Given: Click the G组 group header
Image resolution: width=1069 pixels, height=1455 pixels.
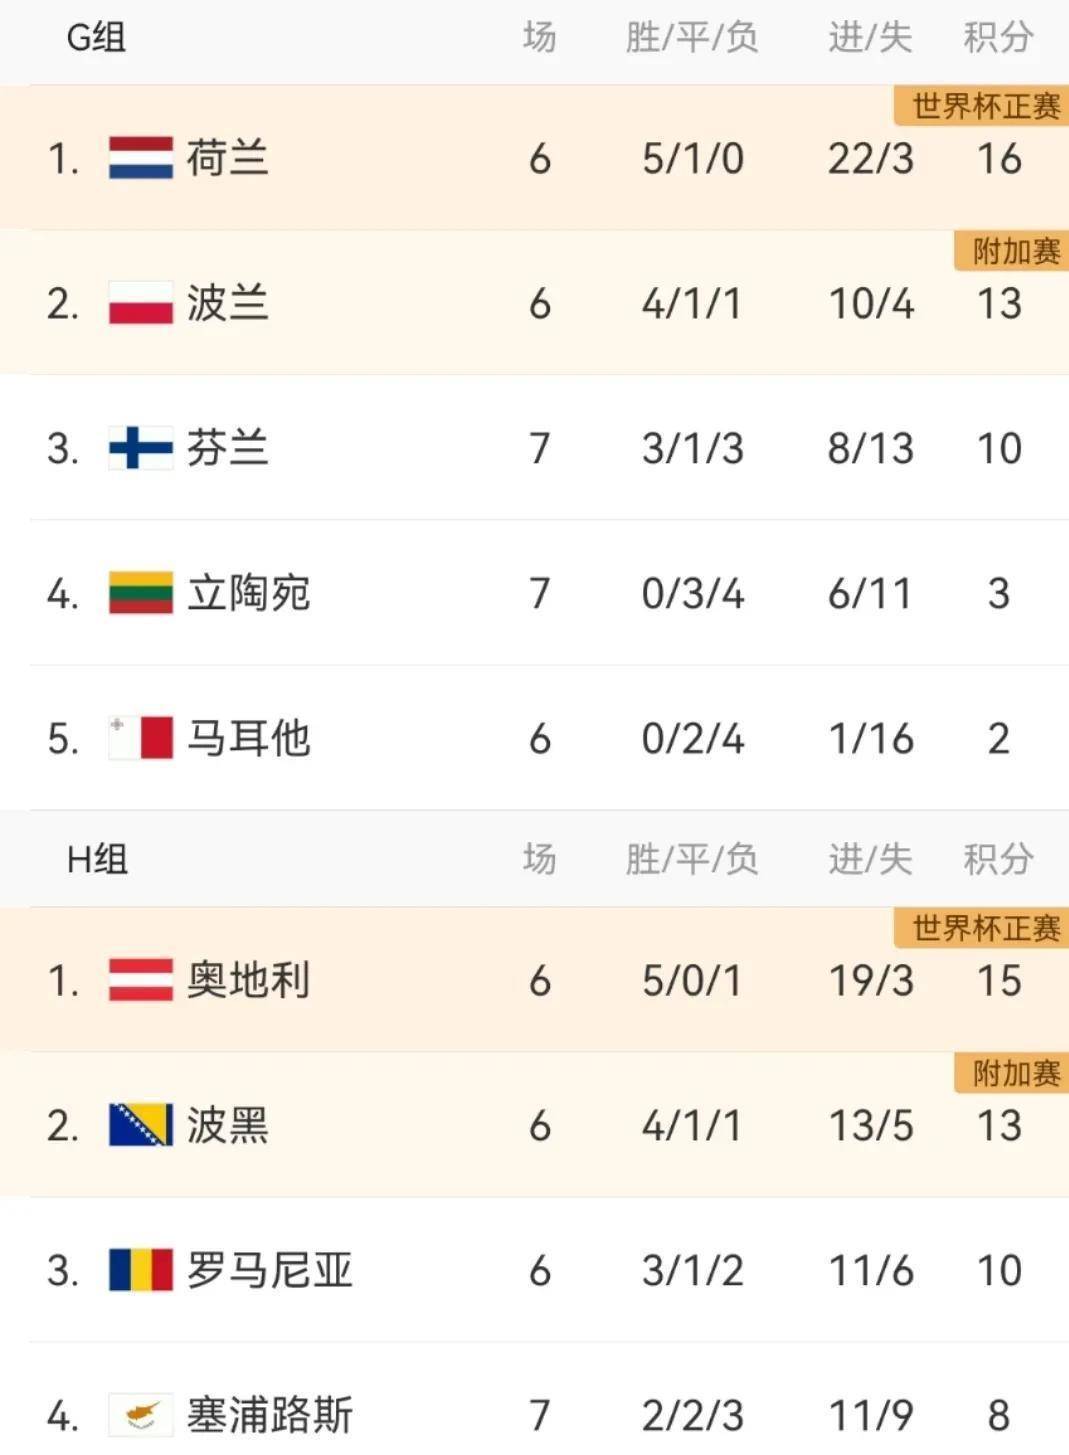Looking at the screenshot, I should (96, 38).
